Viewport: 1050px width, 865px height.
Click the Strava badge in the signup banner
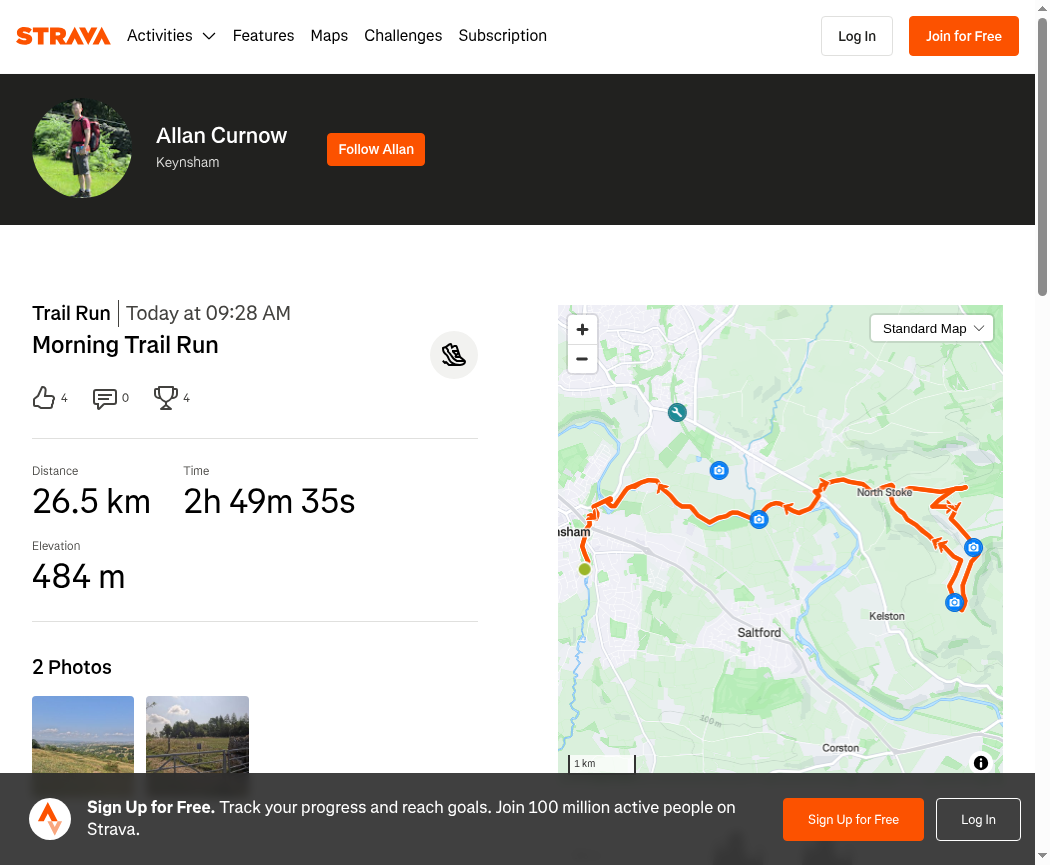(x=50, y=819)
